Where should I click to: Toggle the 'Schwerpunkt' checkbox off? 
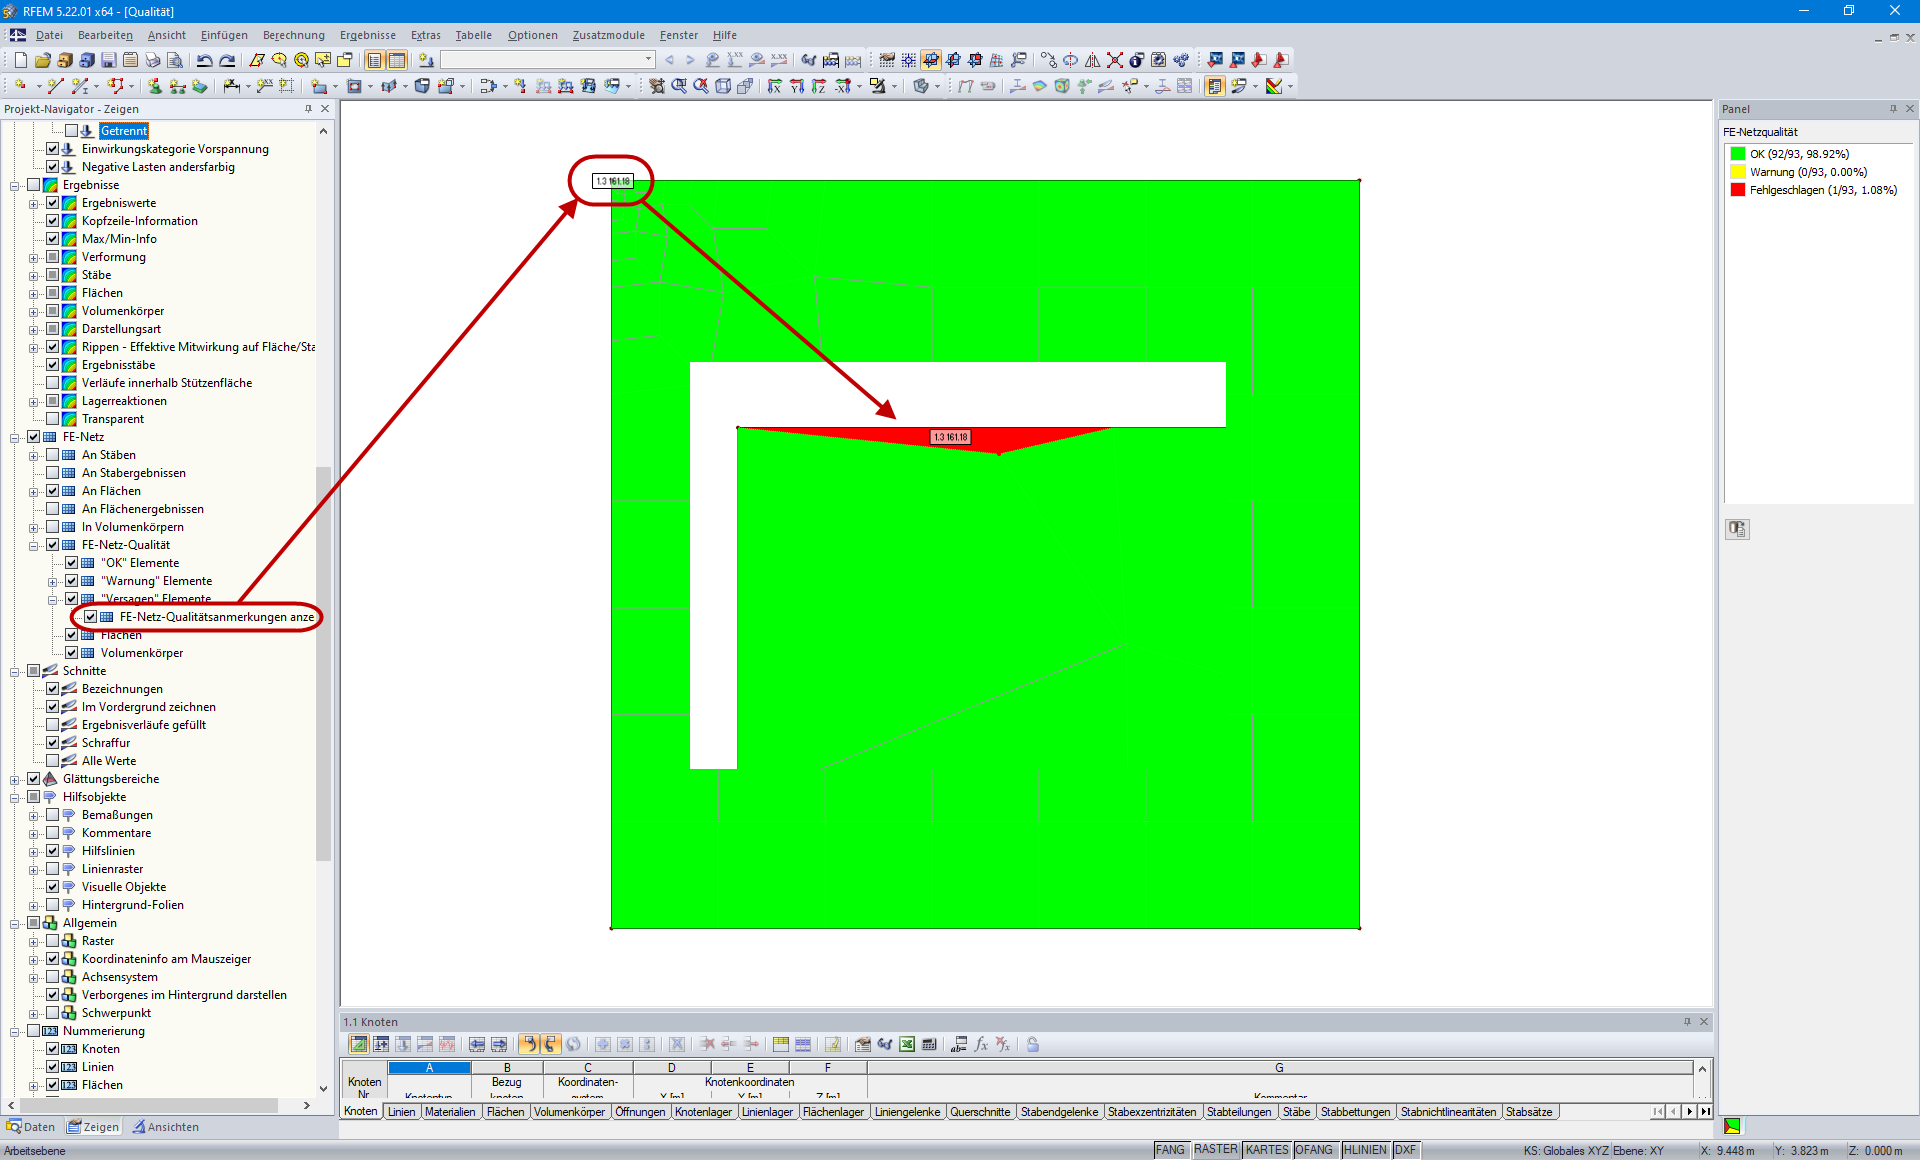(53, 1012)
